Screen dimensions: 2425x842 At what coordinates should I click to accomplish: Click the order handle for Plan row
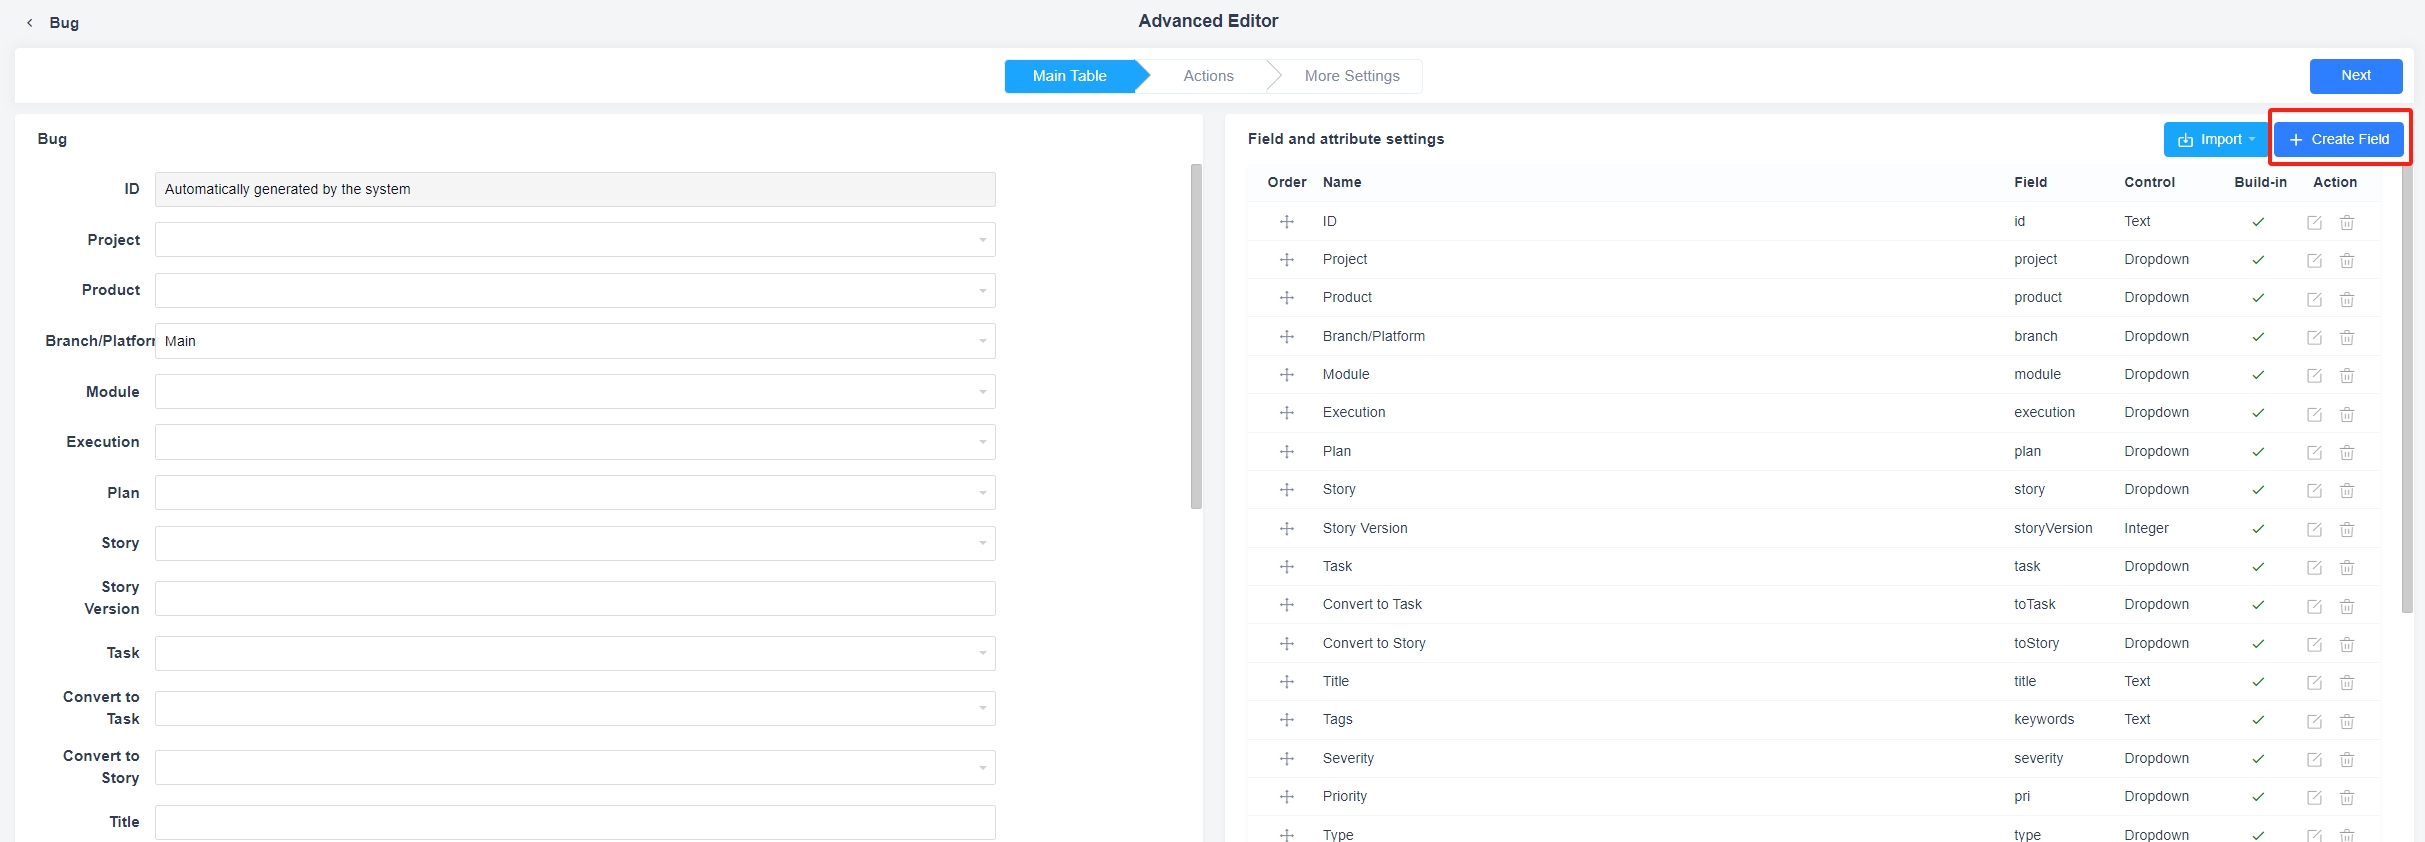tap(1287, 452)
